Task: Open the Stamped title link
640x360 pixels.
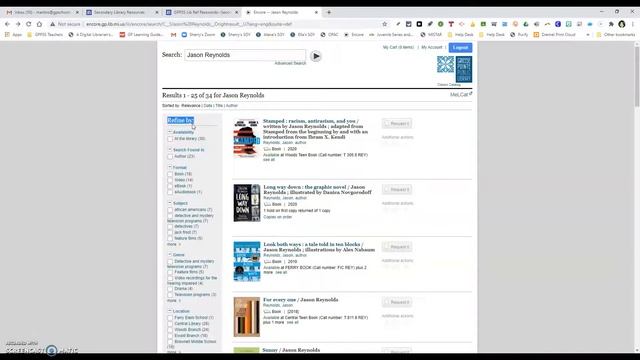Action: point(315,129)
